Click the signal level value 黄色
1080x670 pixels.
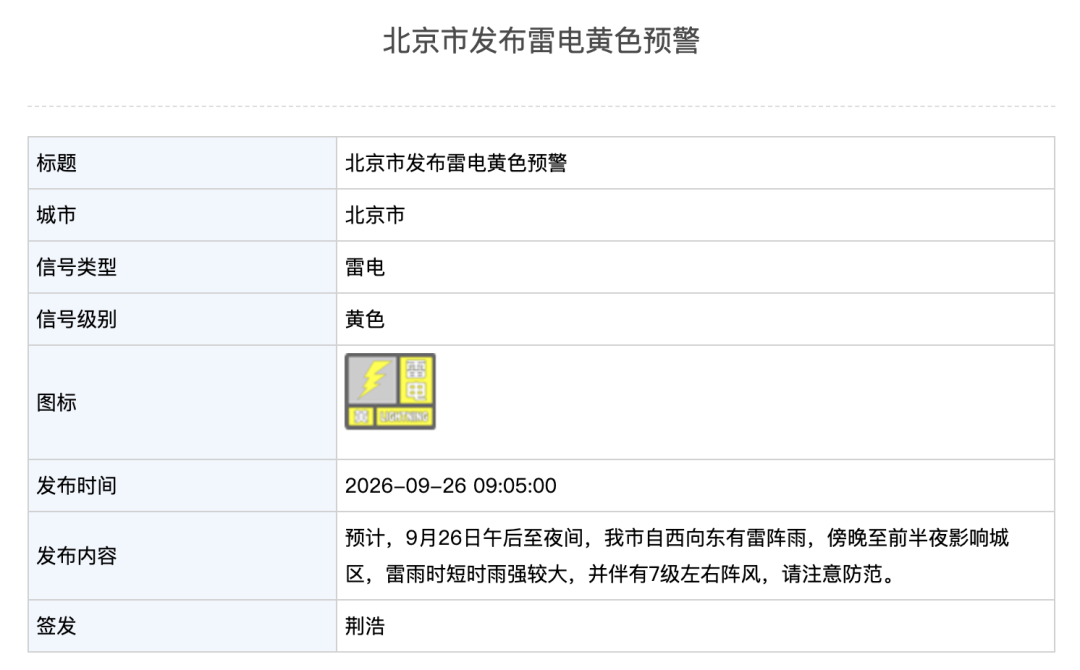click(x=364, y=320)
